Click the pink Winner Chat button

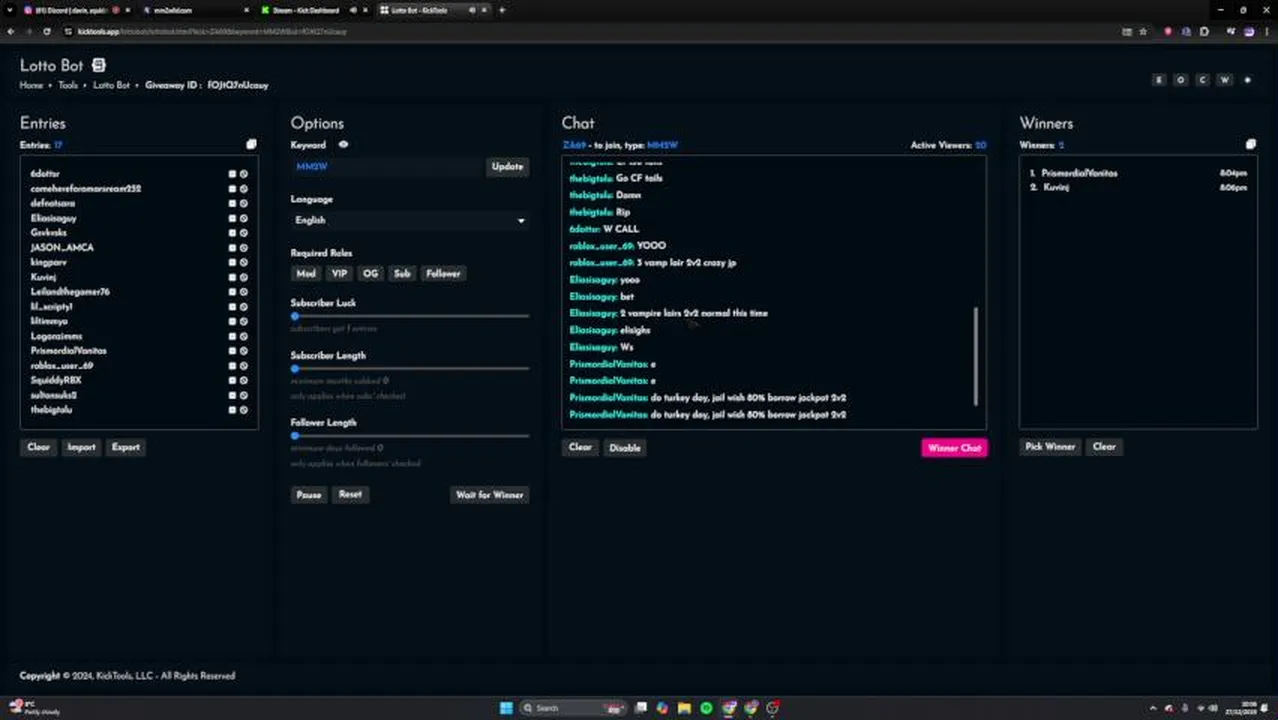pyautogui.click(x=954, y=448)
